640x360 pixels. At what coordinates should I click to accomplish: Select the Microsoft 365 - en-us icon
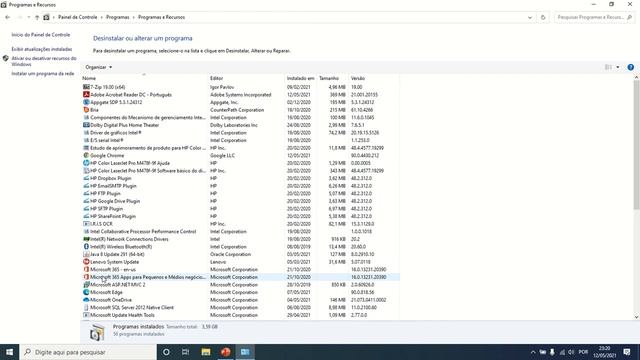(x=86, y=269)
